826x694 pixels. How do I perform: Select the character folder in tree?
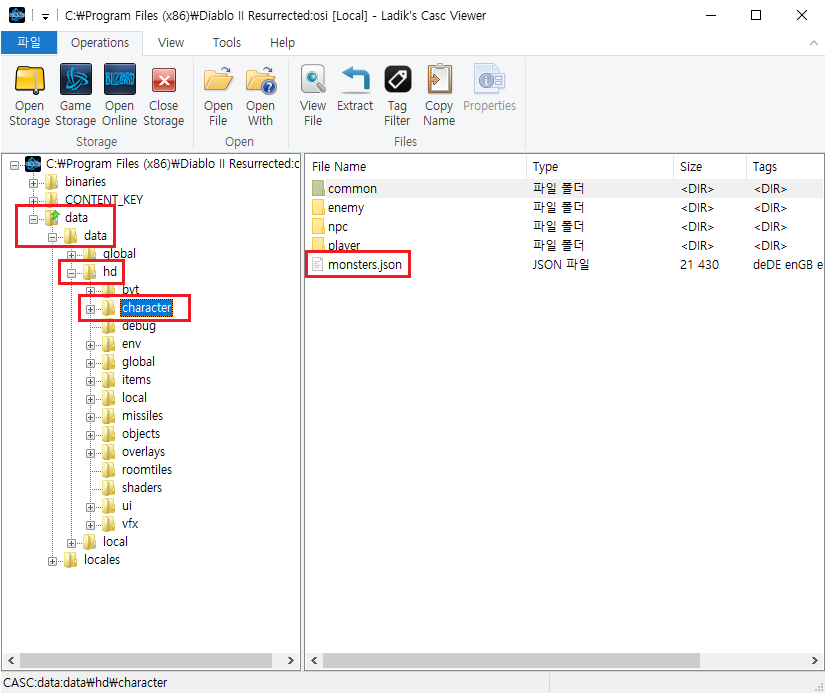click(x=146, y=308)
